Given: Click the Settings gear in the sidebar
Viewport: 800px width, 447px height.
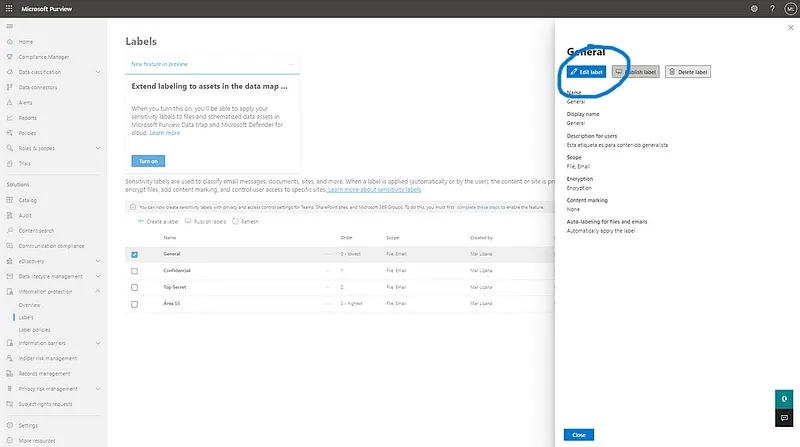Looking at the screenshot, I should click(x=10, y=425).
